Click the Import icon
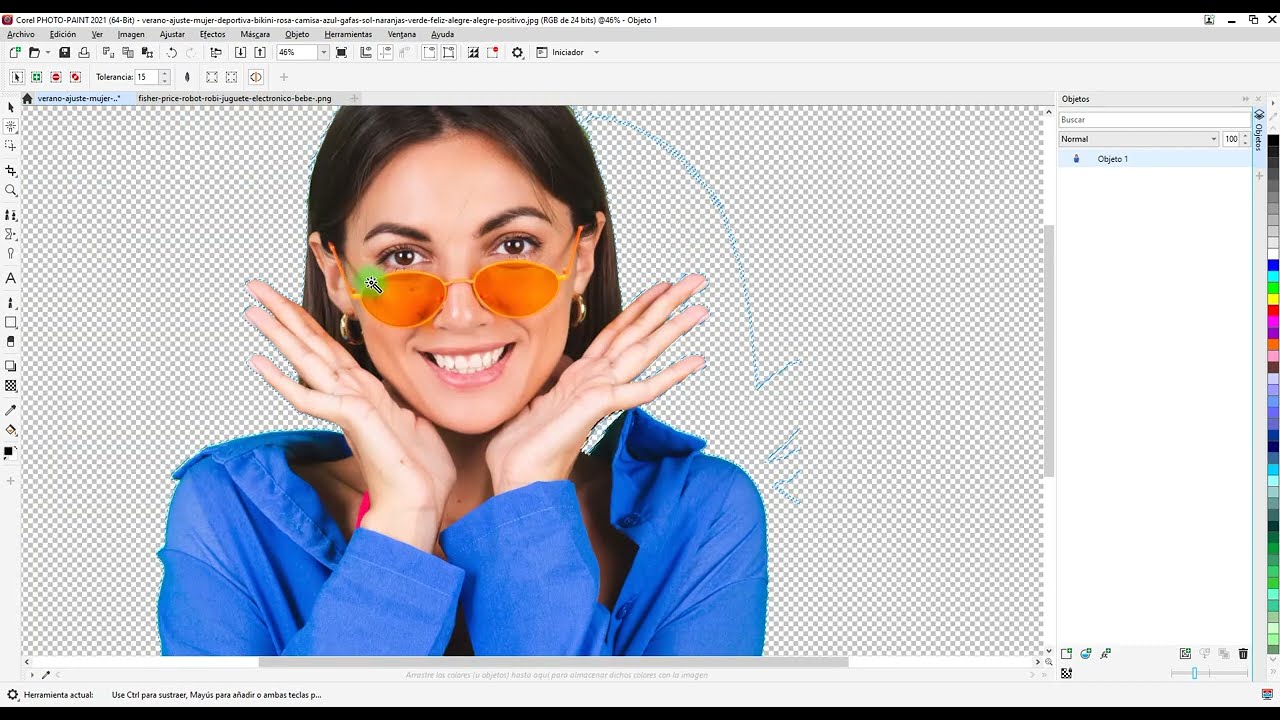 tap(240, 52)
